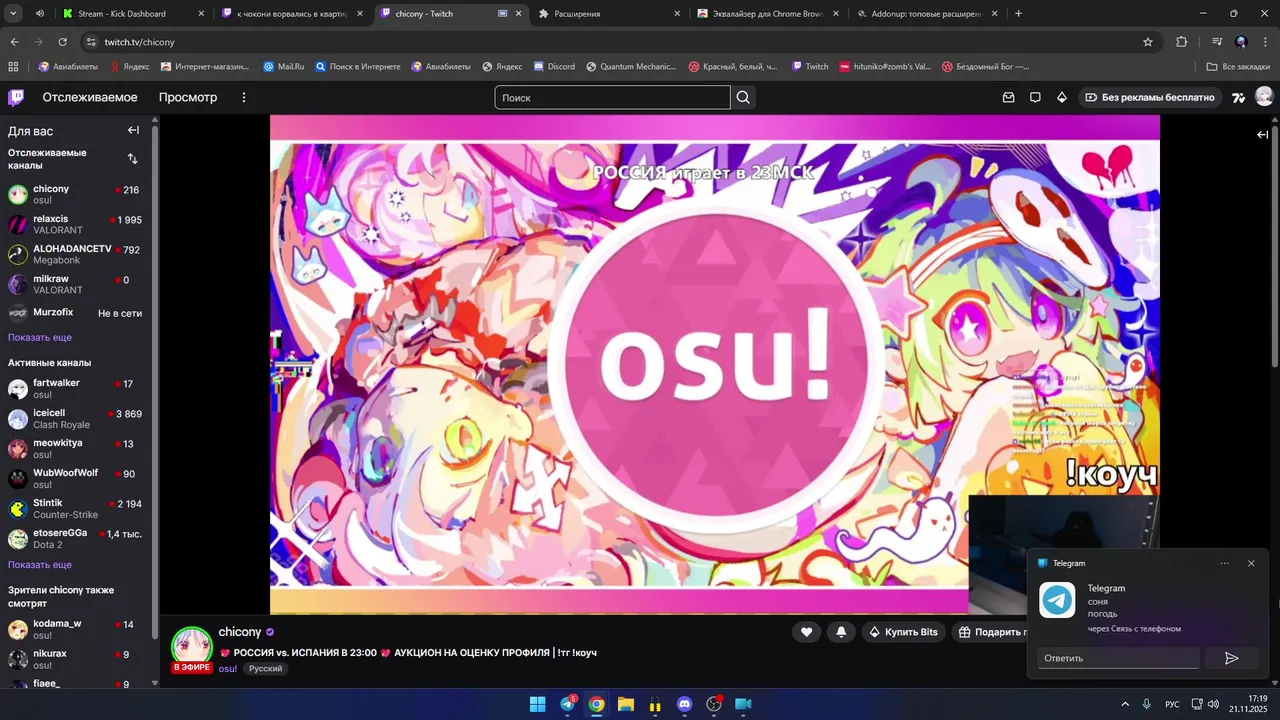Switch to Addonup browser tab
1280x720 pixels.
click(x=927, y=14)
